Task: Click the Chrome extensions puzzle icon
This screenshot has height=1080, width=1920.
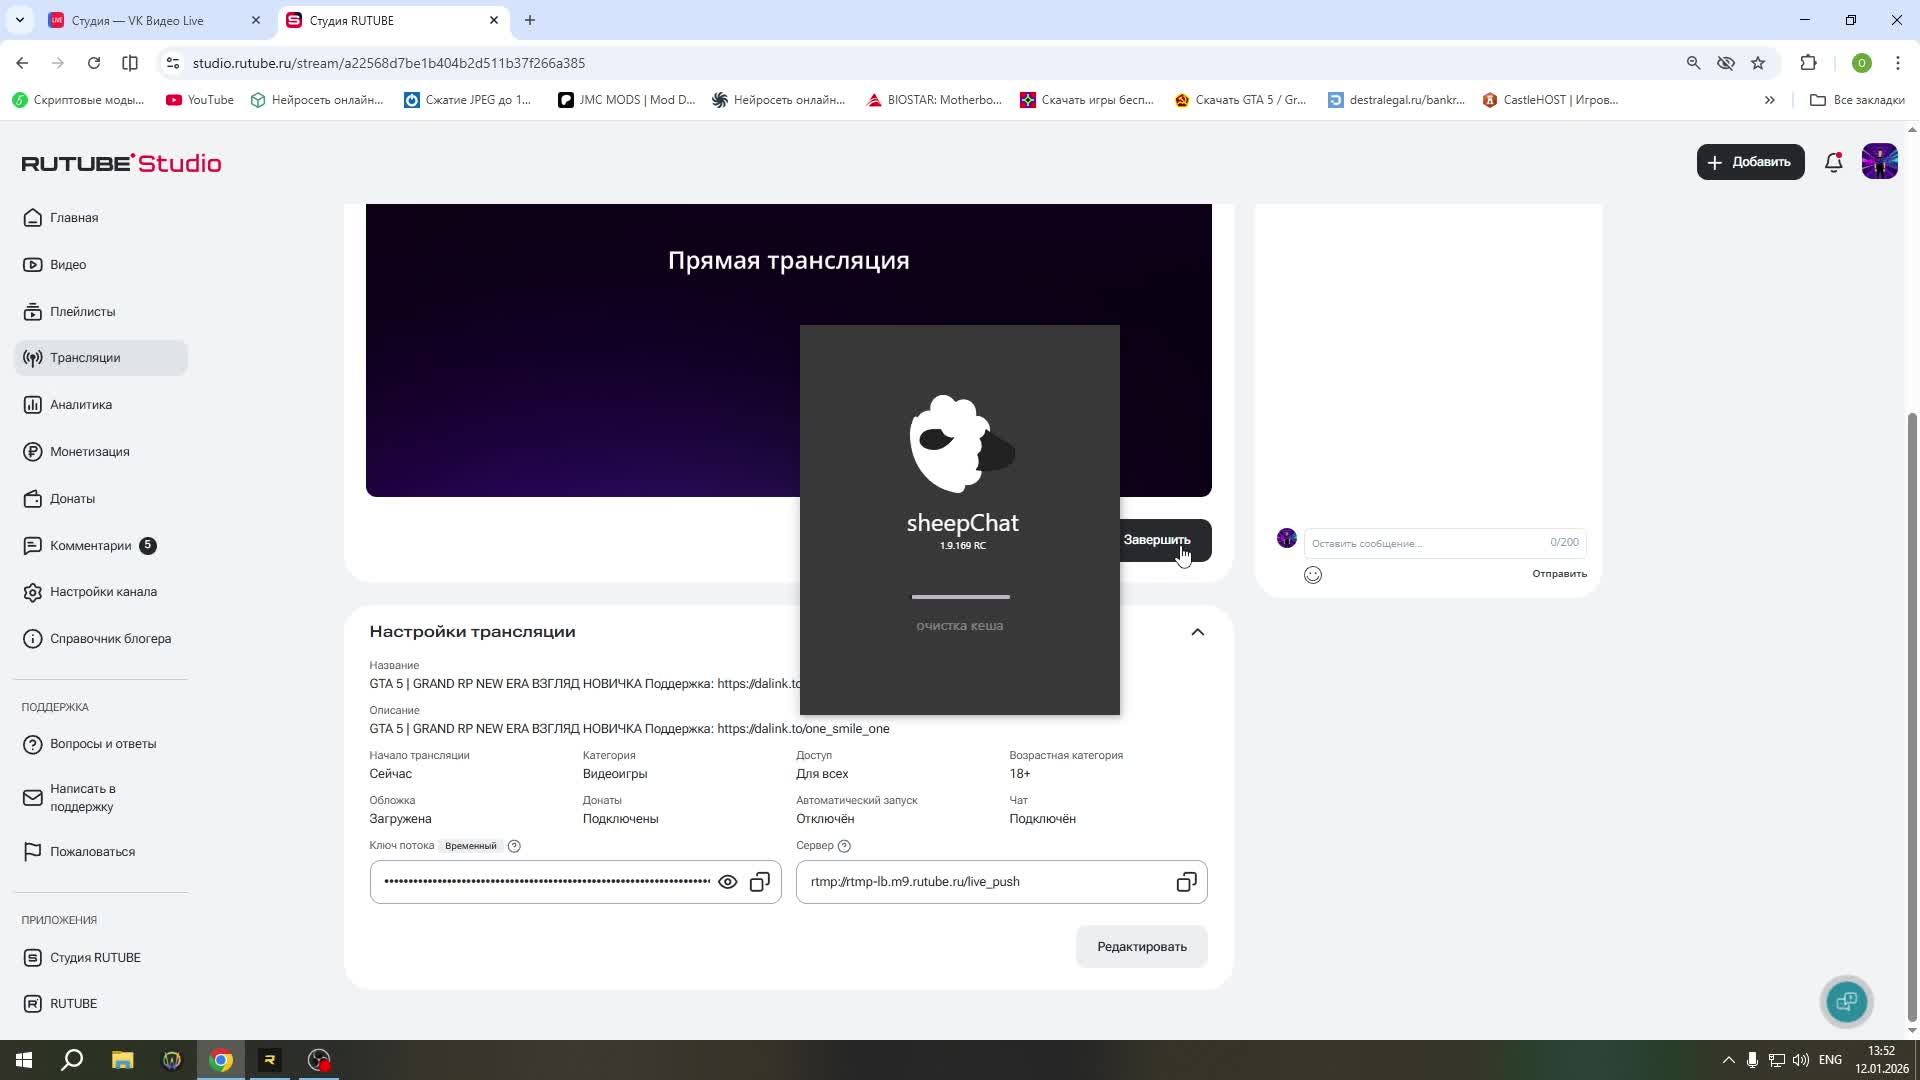Action: [x=1808, y=63]
